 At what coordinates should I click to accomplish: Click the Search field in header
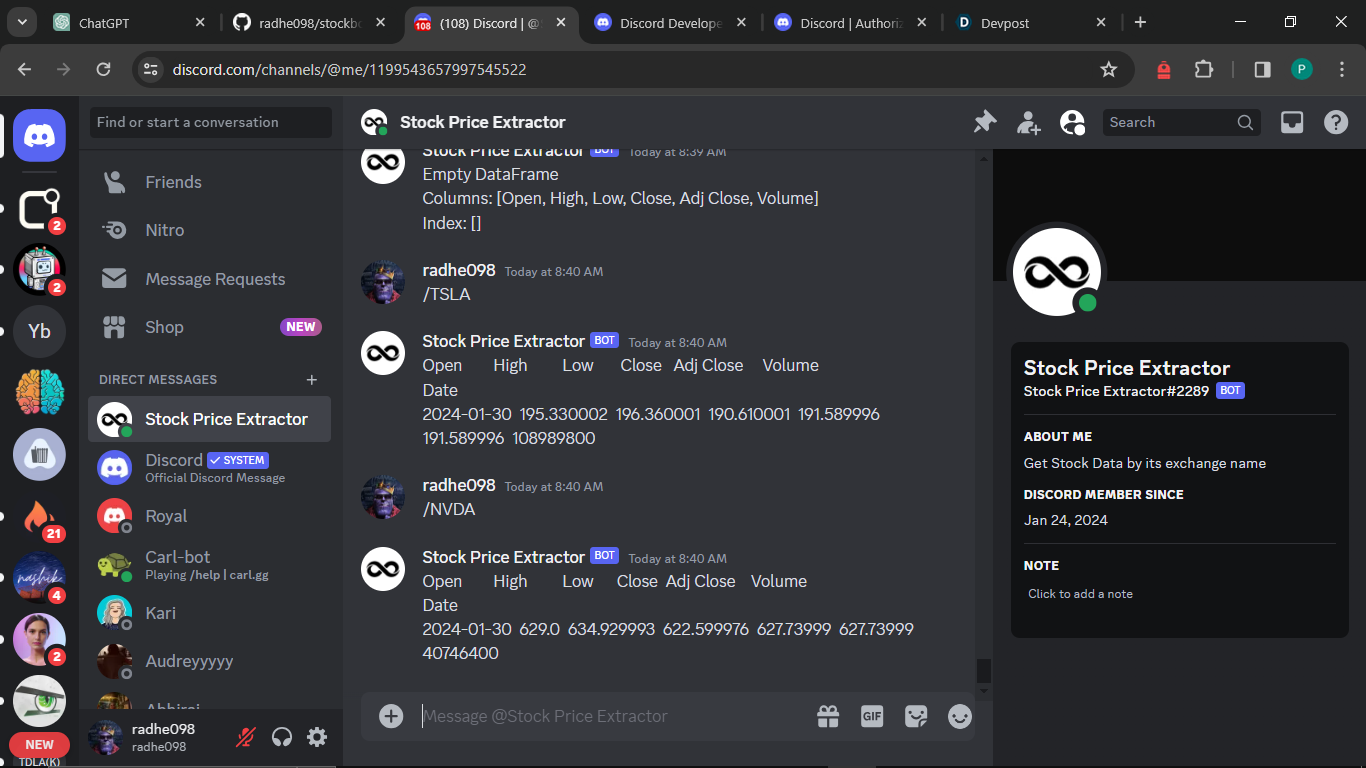tap(1181, 122)
